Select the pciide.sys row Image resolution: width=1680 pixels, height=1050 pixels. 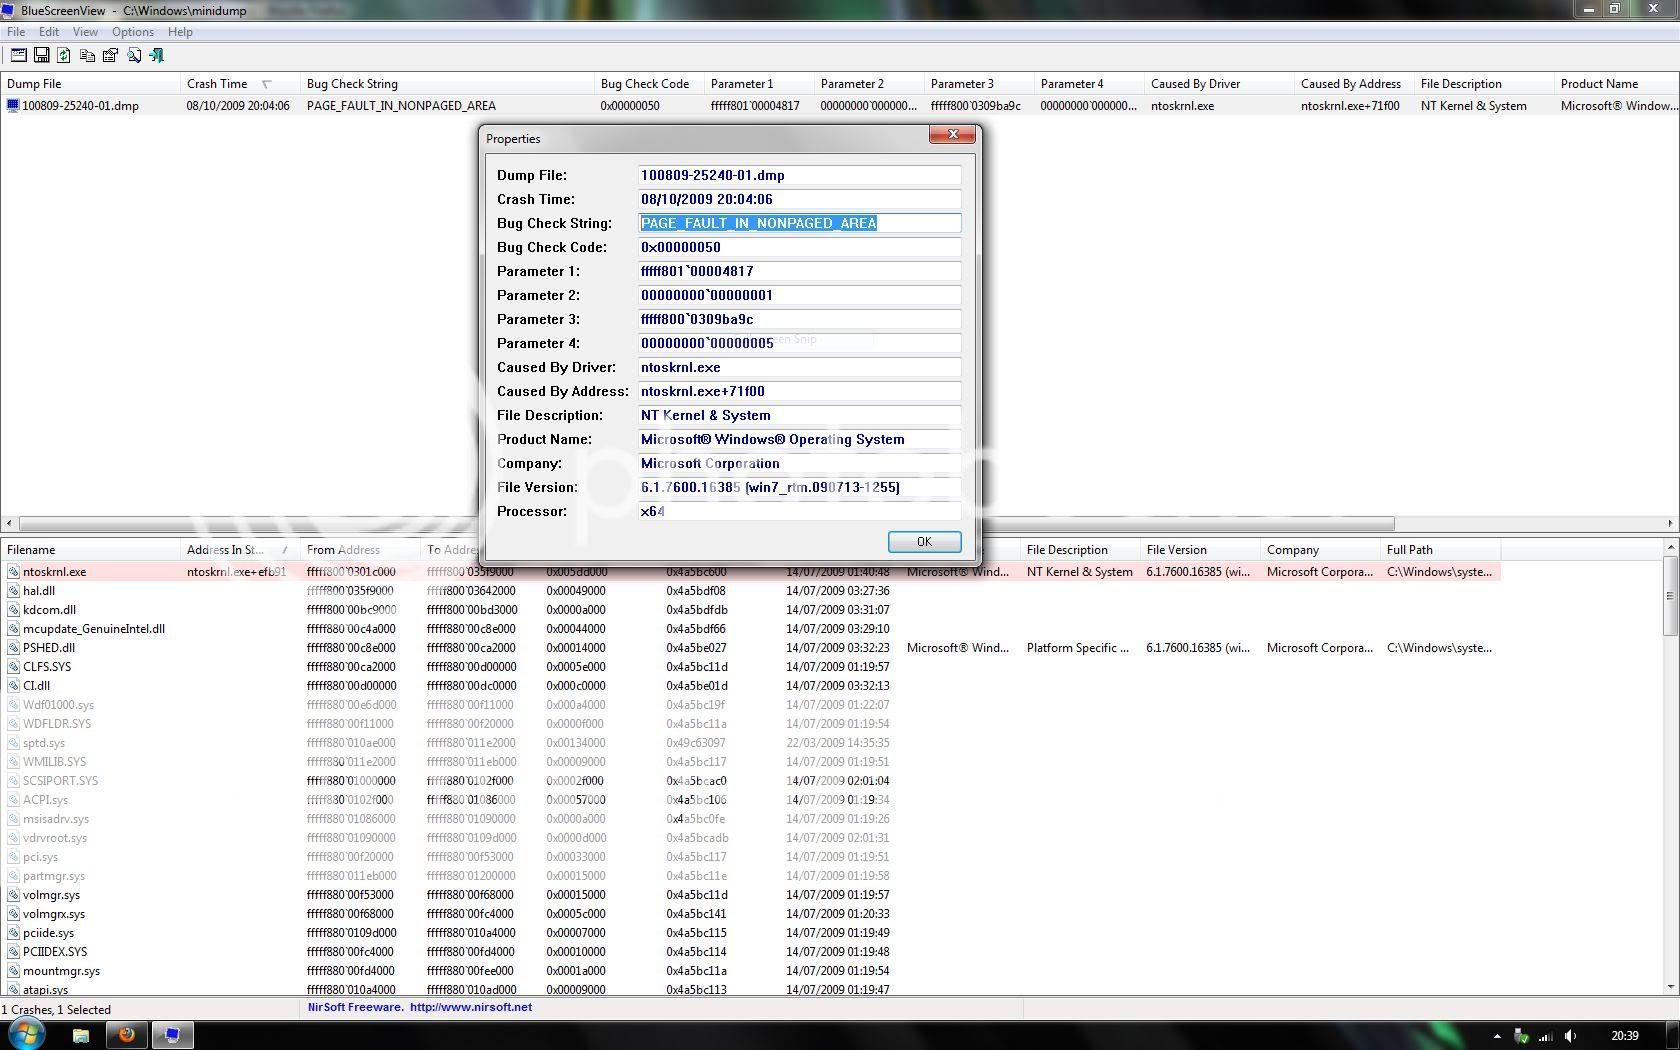pos(750,933)
